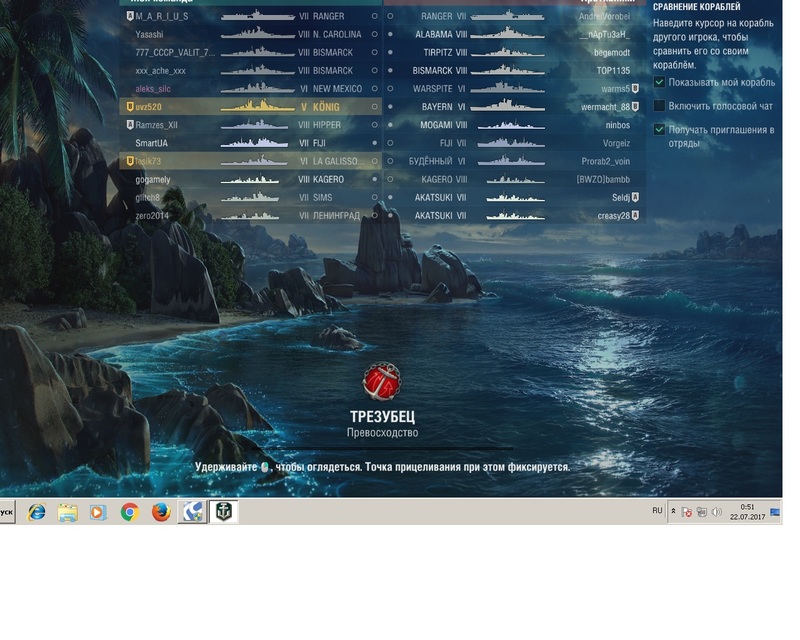
Task: Click the 'Превосходство' game mode label
Action: coord(382,432)
